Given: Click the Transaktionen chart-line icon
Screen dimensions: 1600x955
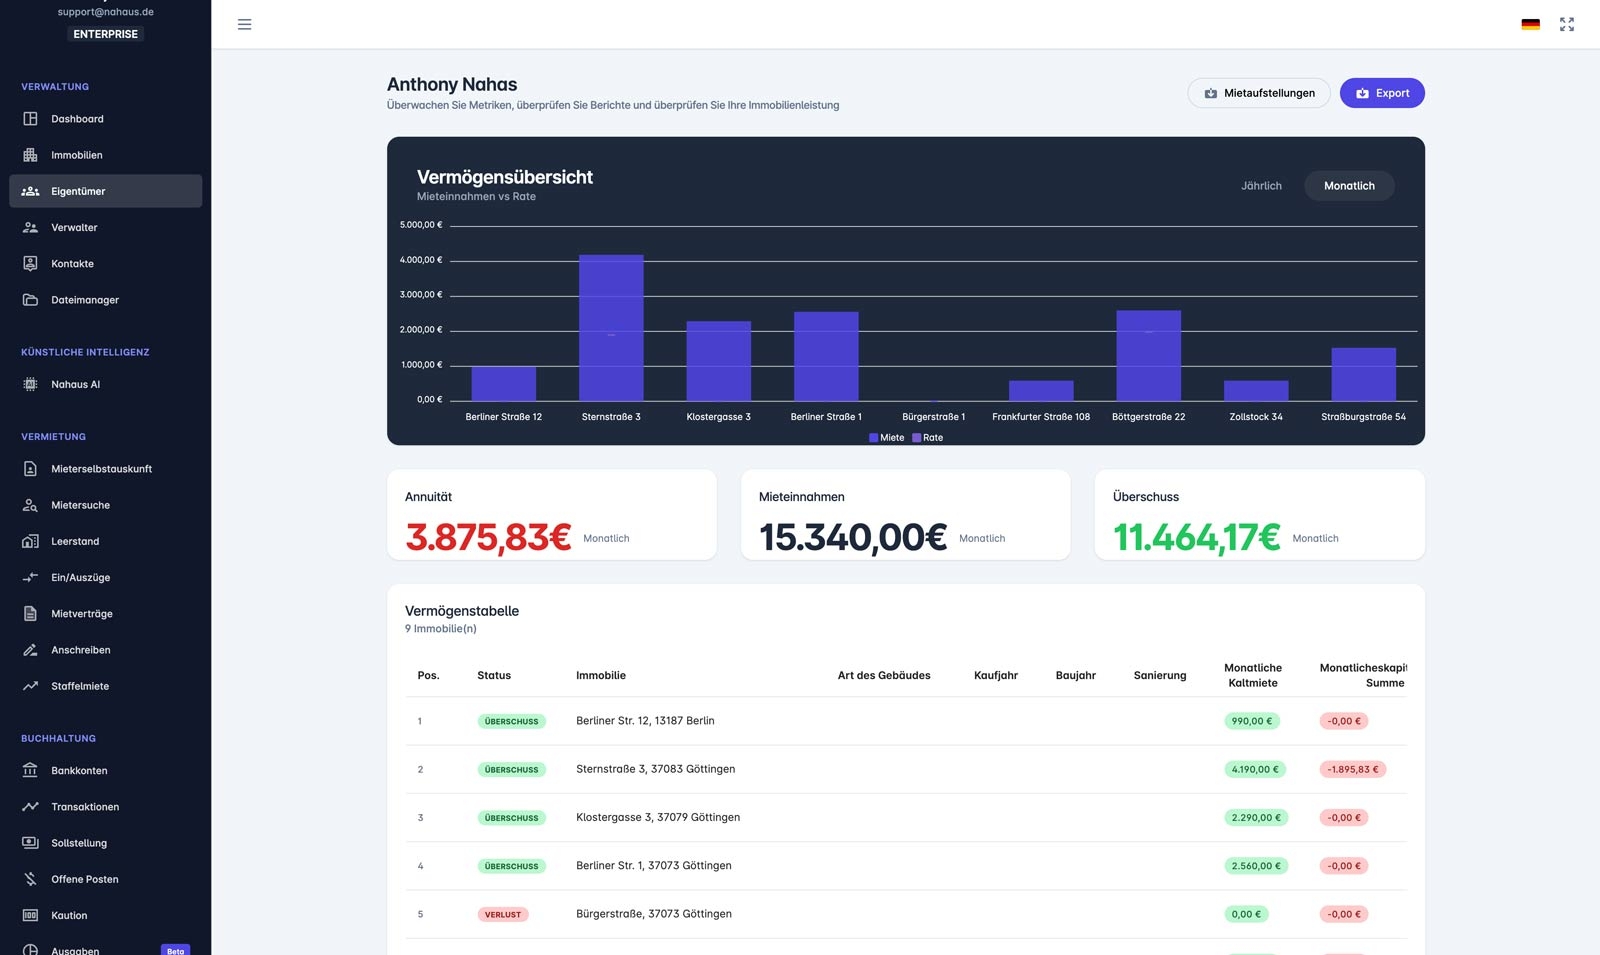Looking at the screenshot, I should click(30, 807).
